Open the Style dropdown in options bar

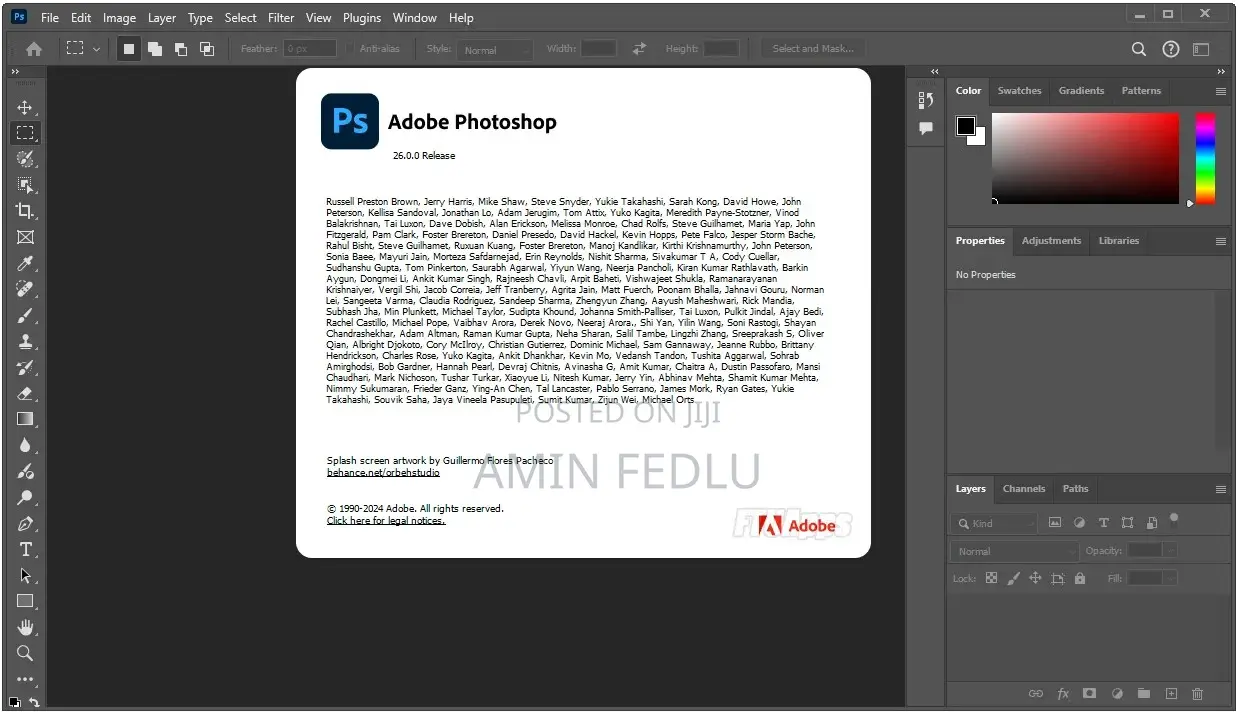(496, 48)
